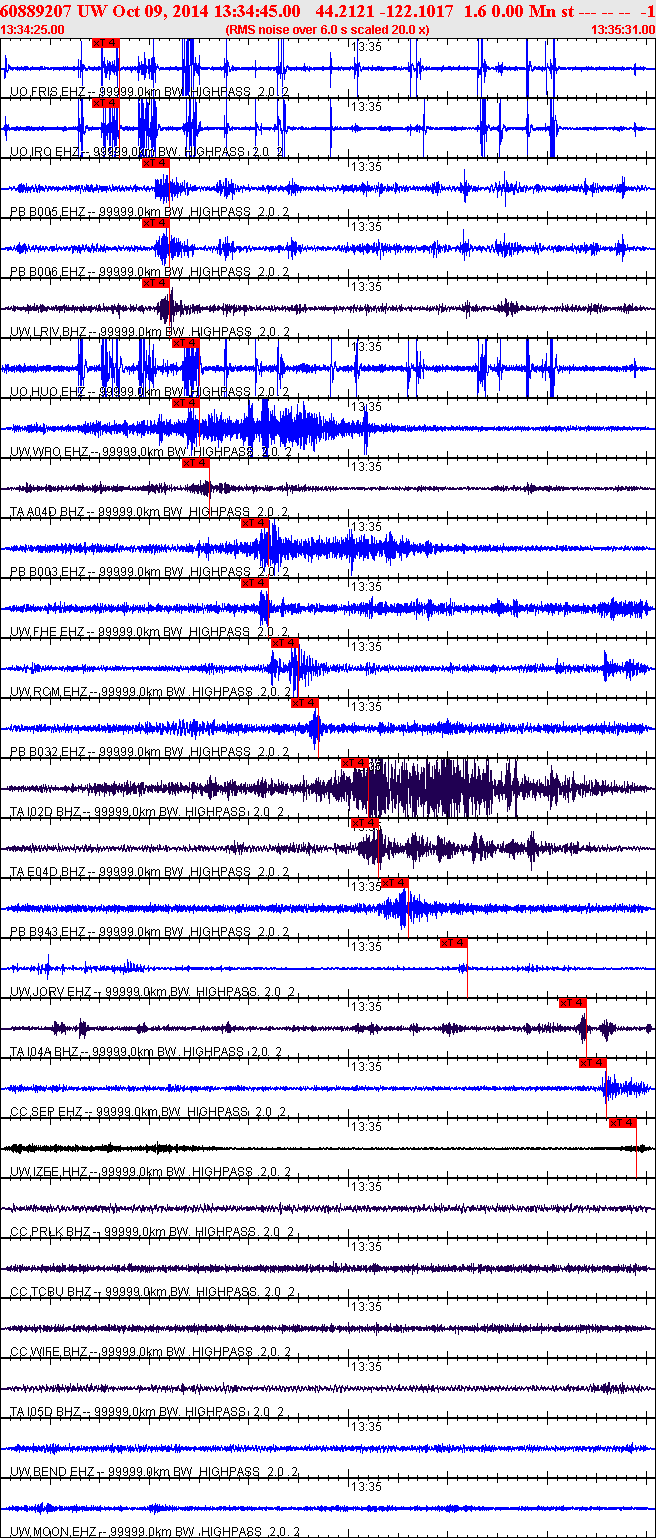Select the red pick flag on PB.B943 trace
The height and width of the screenshot is (1538, 656).
(x=395, y=883)
